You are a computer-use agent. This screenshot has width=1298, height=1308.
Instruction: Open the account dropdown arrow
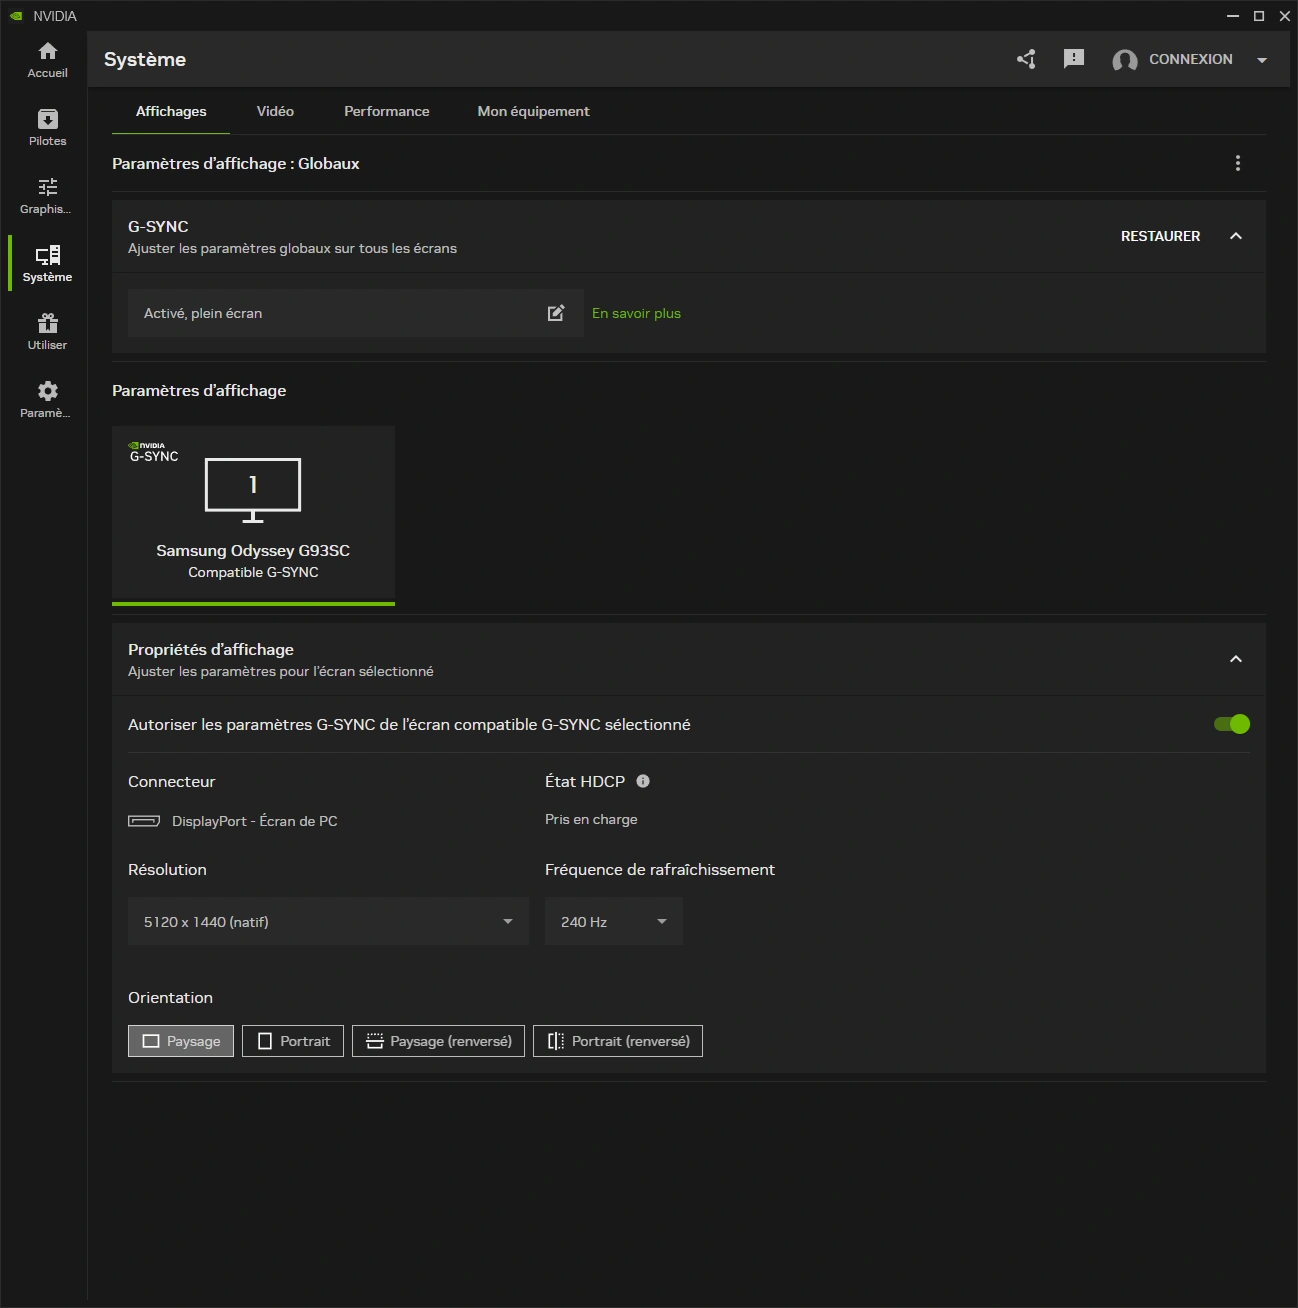click(x=1262, y=60)
